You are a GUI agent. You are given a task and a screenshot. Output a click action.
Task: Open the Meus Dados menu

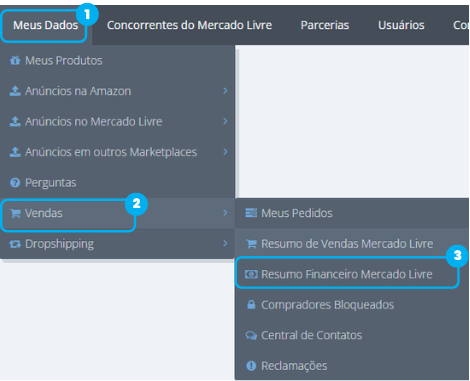click(46, 25)
